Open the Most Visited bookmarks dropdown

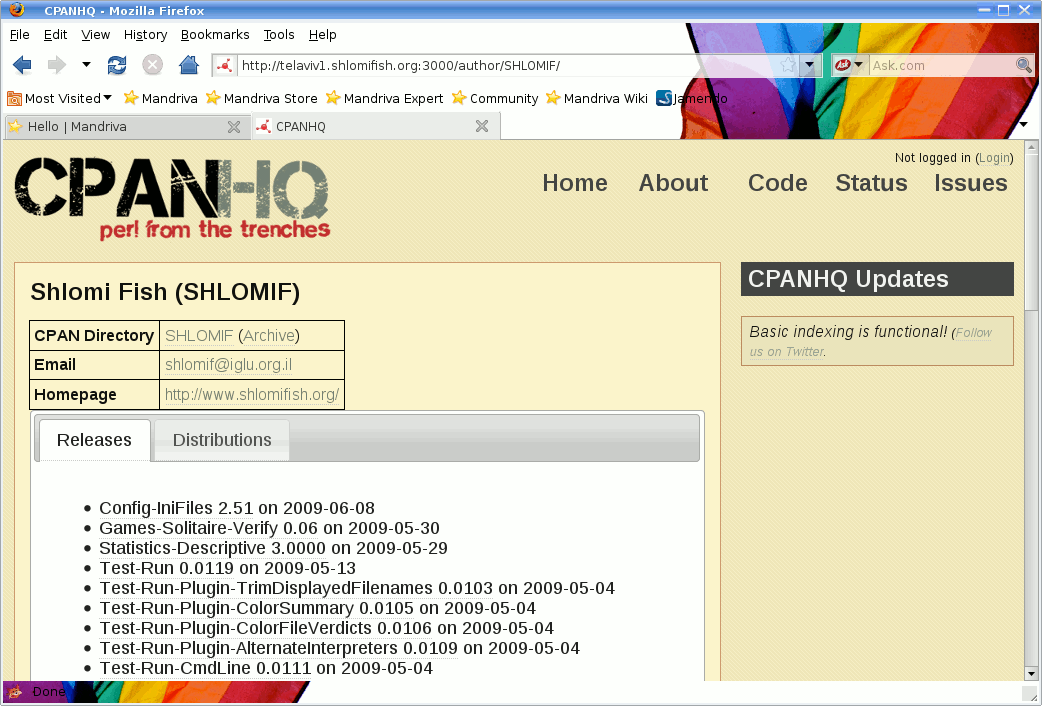[x=59, y=98]
